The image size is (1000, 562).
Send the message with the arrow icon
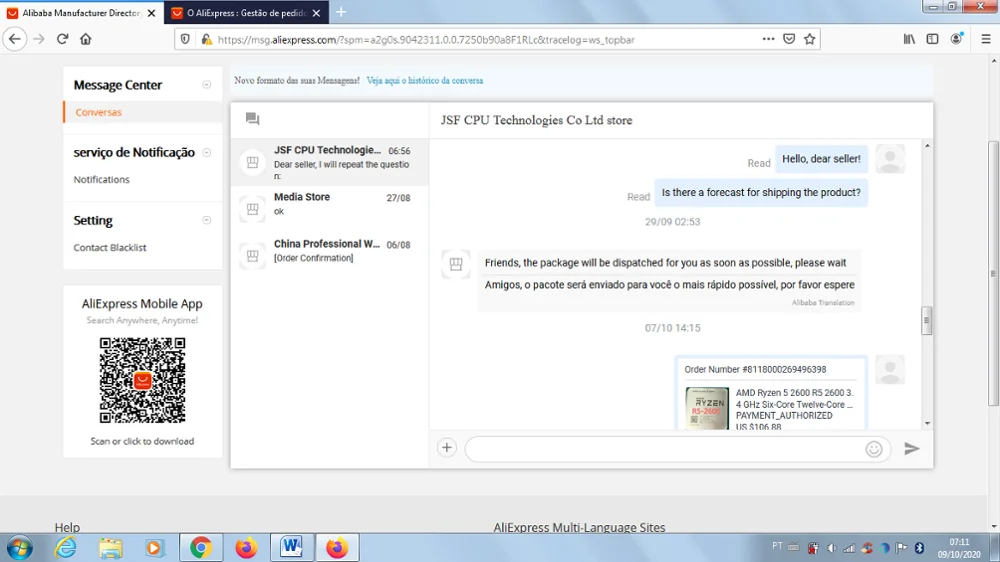tap(912, 448)
